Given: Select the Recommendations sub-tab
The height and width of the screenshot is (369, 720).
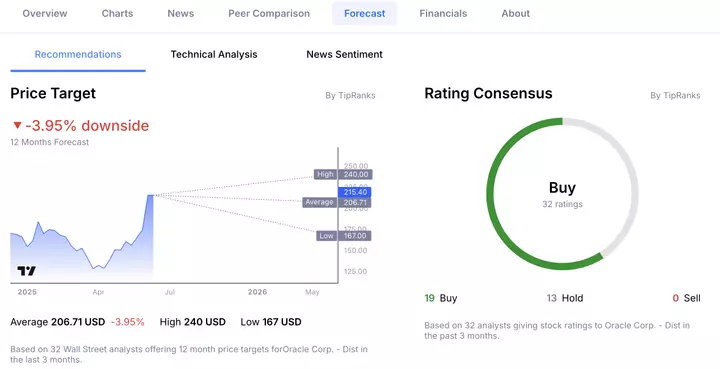Looking at the screenshot, I should (x=78, y=55).
